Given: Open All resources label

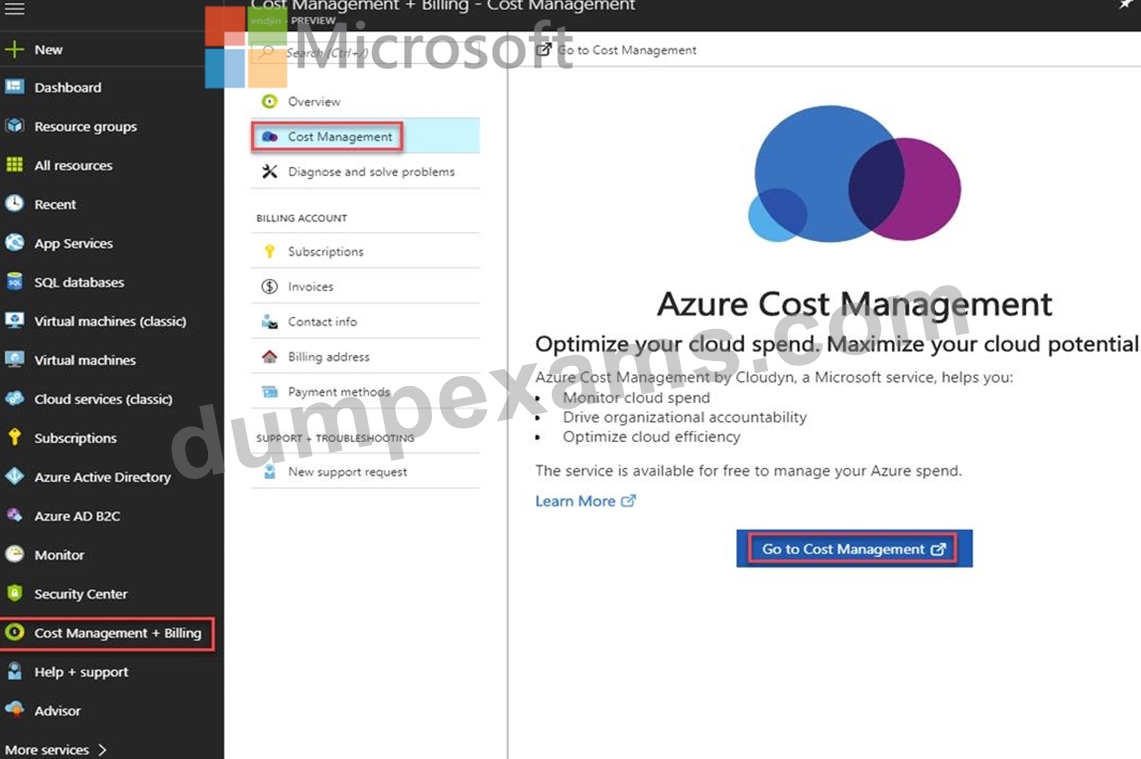Looking at the screenshot, I should [73, 165].
